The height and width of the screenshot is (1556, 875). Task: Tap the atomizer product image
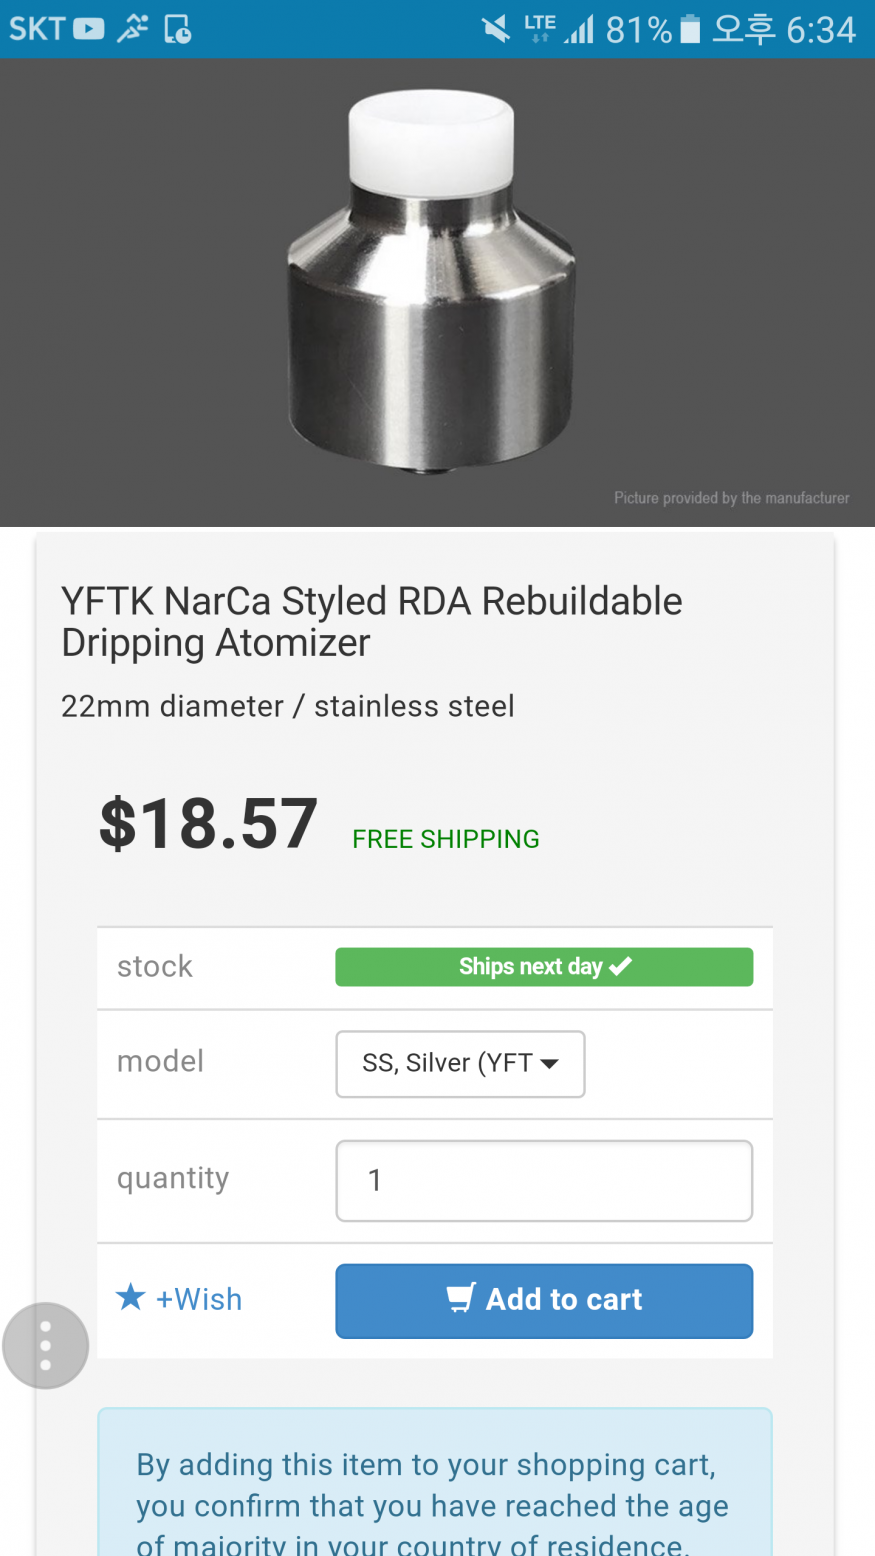431,282
